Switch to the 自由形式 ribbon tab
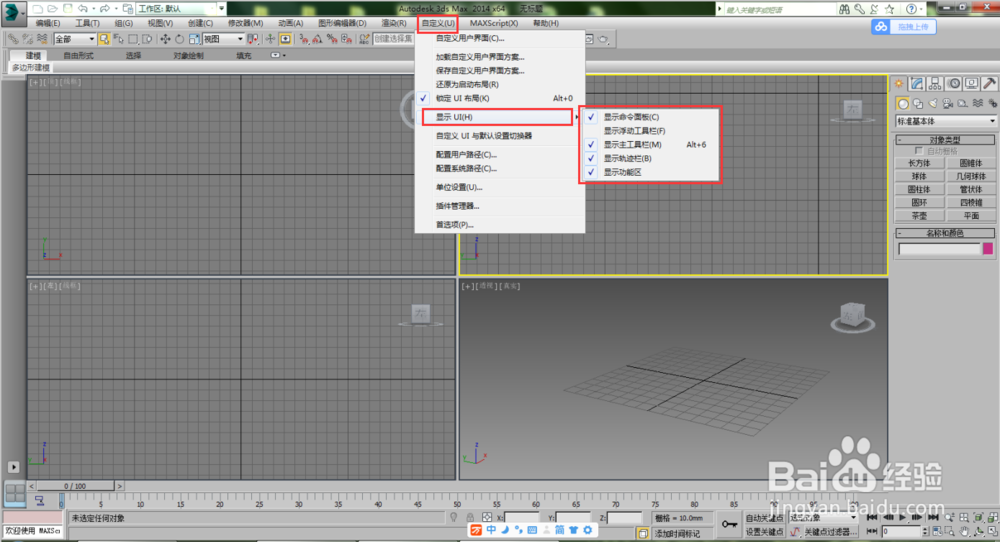This screenshot has width=1000, height=542. click(x=78, y=55)
